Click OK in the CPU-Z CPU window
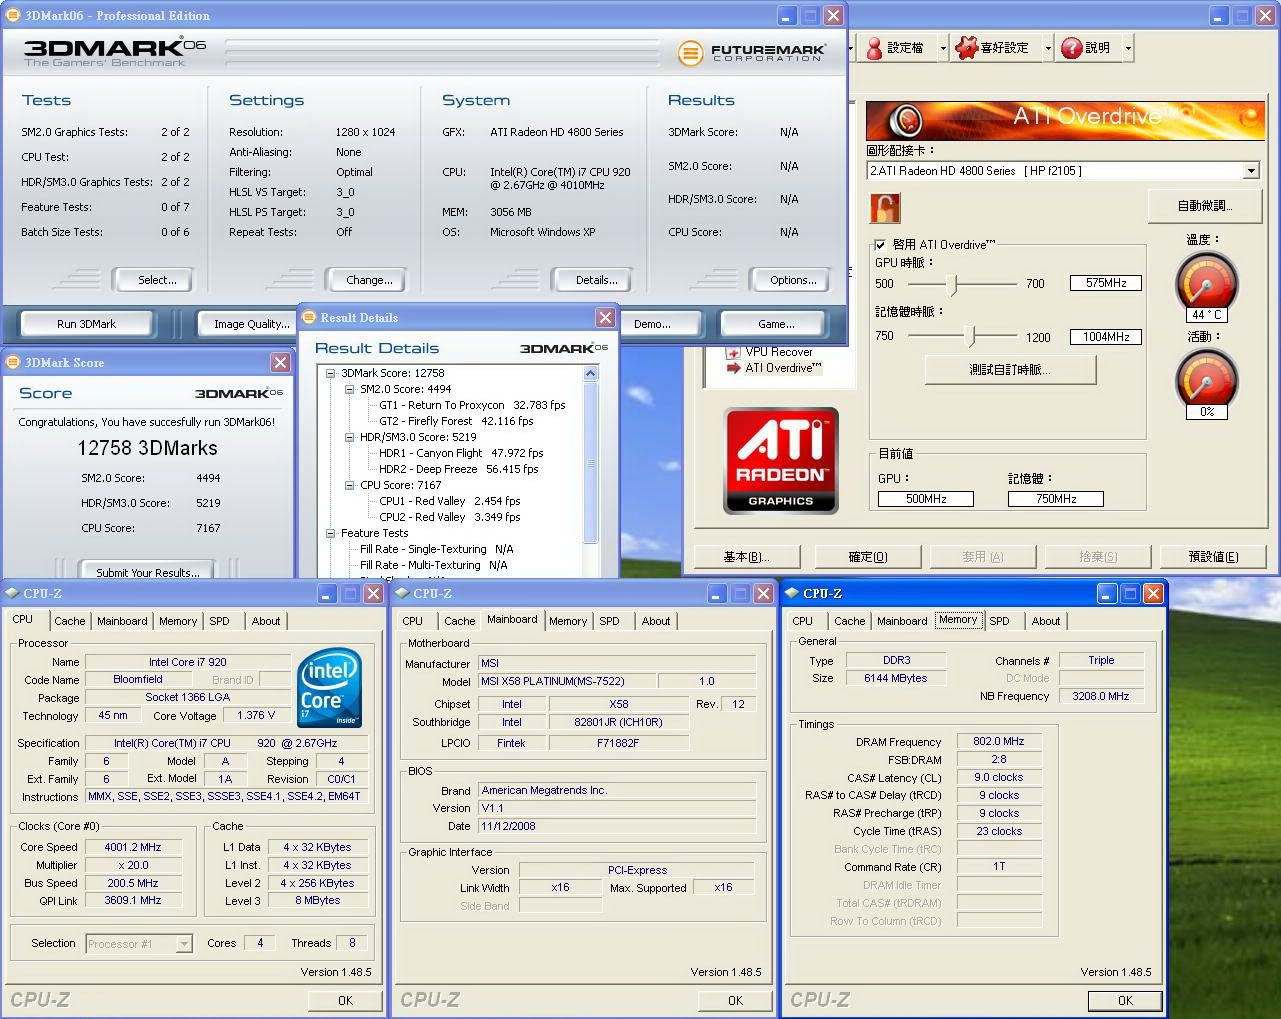 coord(345,1000)
